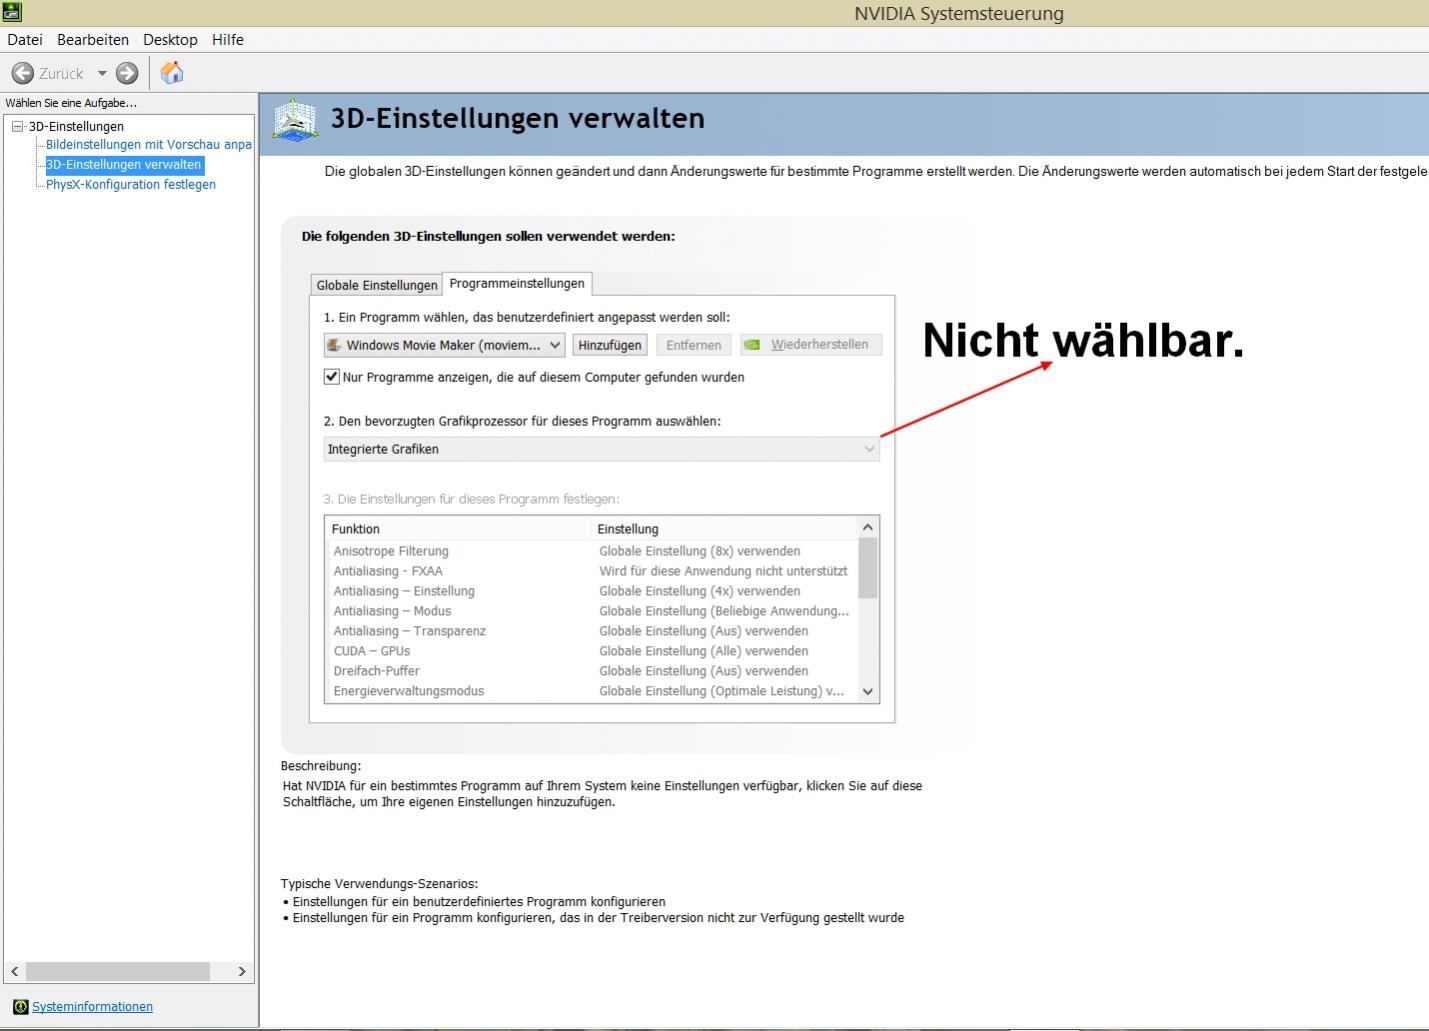Open Integrierte Grafiken processor dropdown
The height and width of the screenshot is (1031, 1429).
602,449
